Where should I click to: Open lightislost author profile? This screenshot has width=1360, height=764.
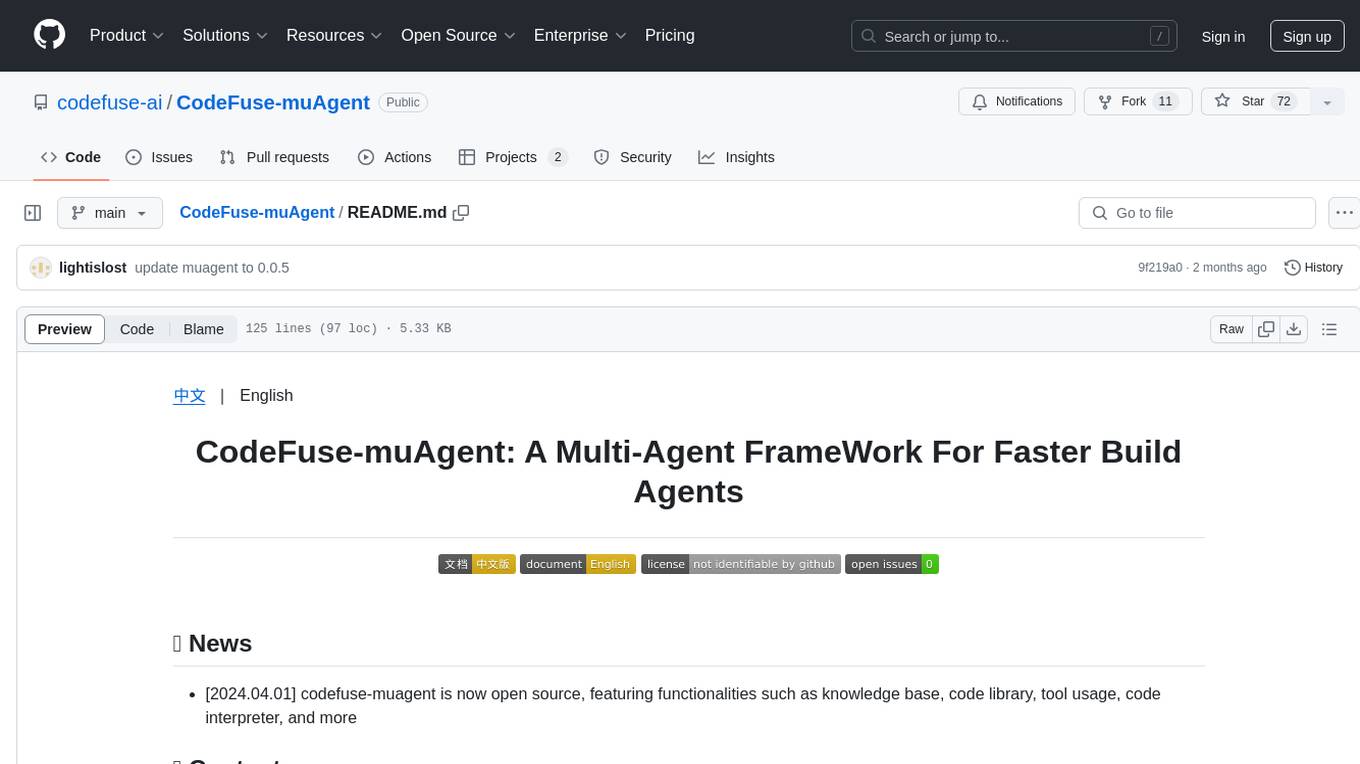click(x=93, y=268)
